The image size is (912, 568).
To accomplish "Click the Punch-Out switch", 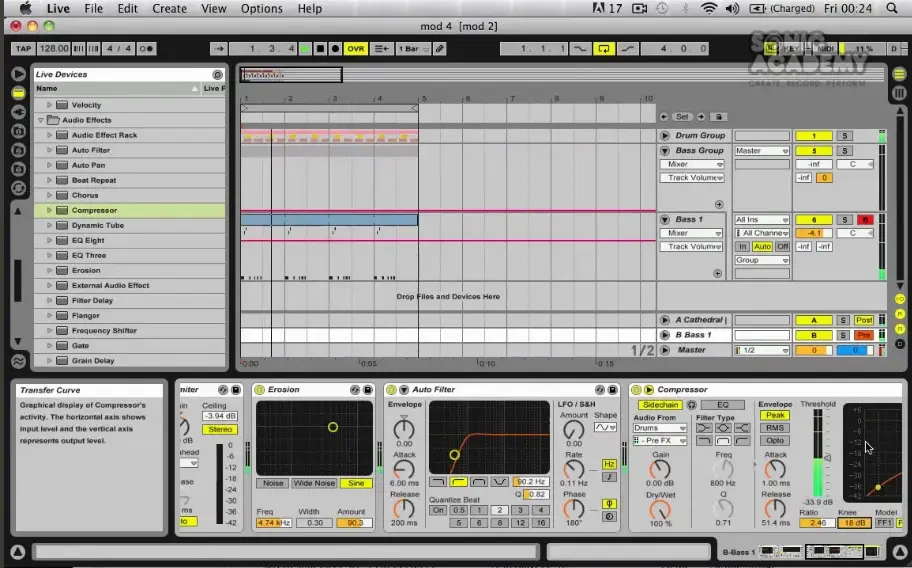I will pyautogui.click(x=628, y=49).
